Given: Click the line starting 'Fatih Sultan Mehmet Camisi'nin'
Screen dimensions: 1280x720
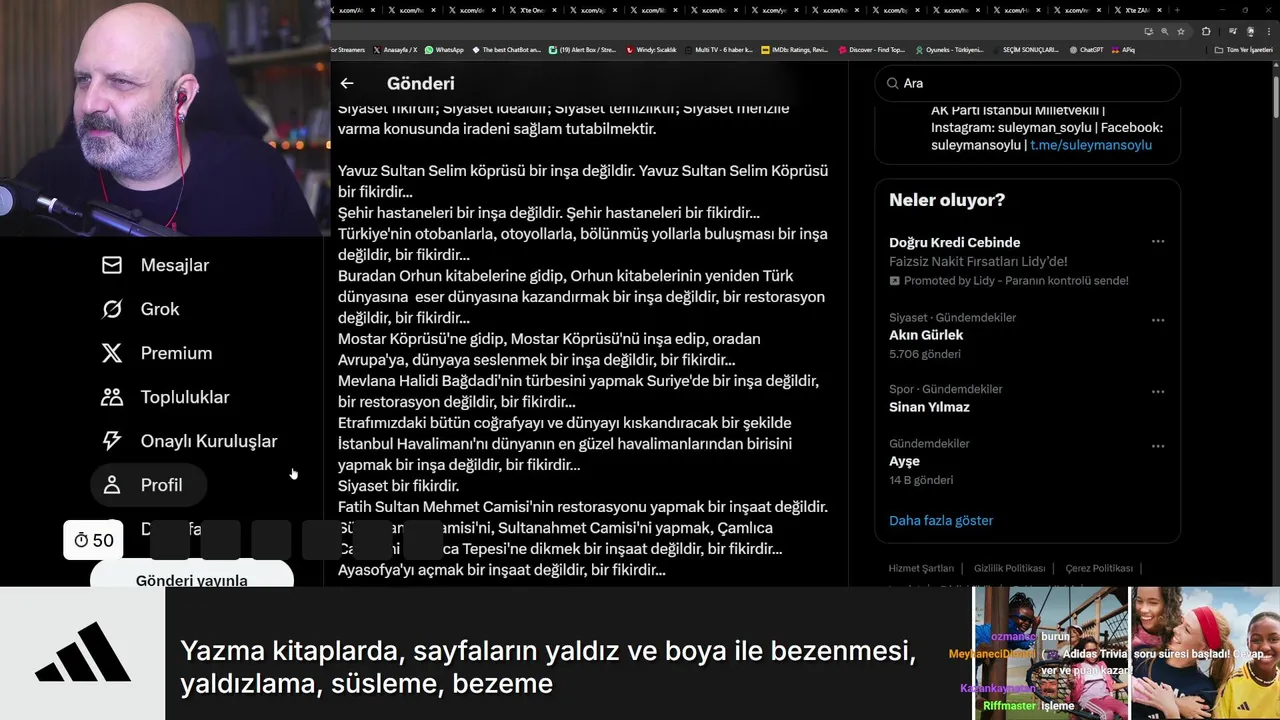Looking at the screenshot, I should pos(583,507).
